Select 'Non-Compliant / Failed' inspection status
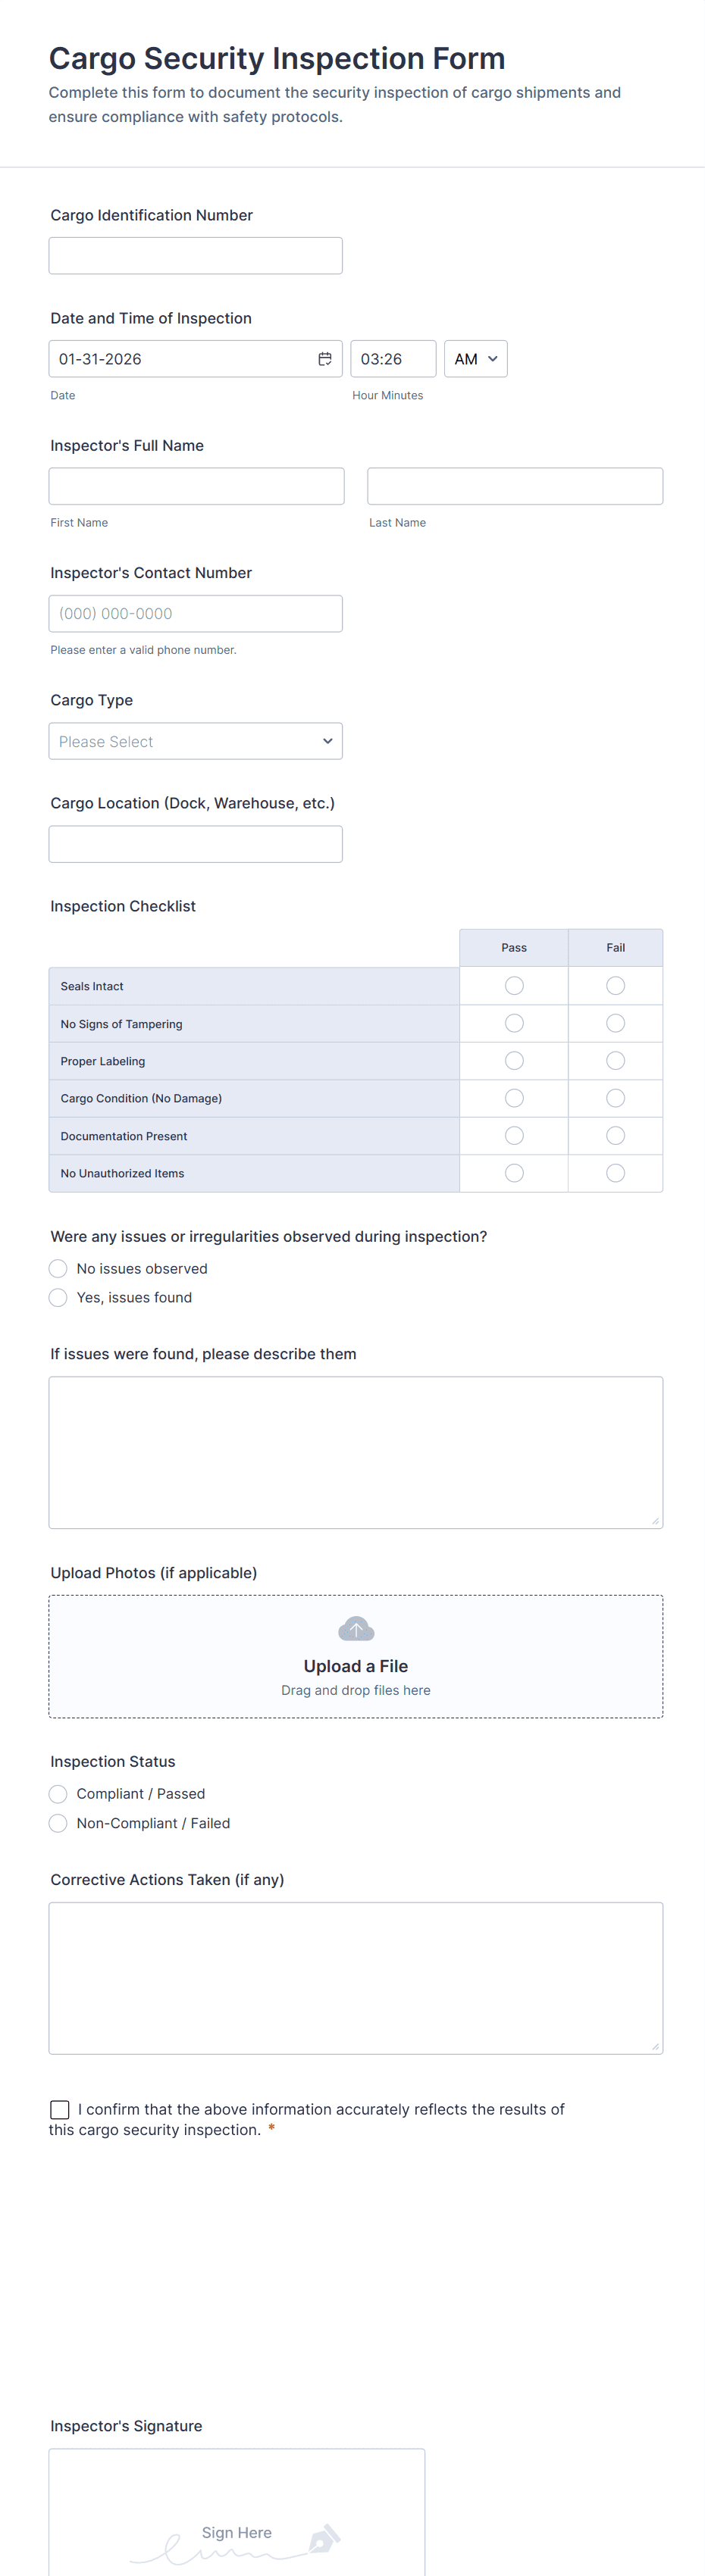Screen dimensions: 705x2576 [58, 1823]
